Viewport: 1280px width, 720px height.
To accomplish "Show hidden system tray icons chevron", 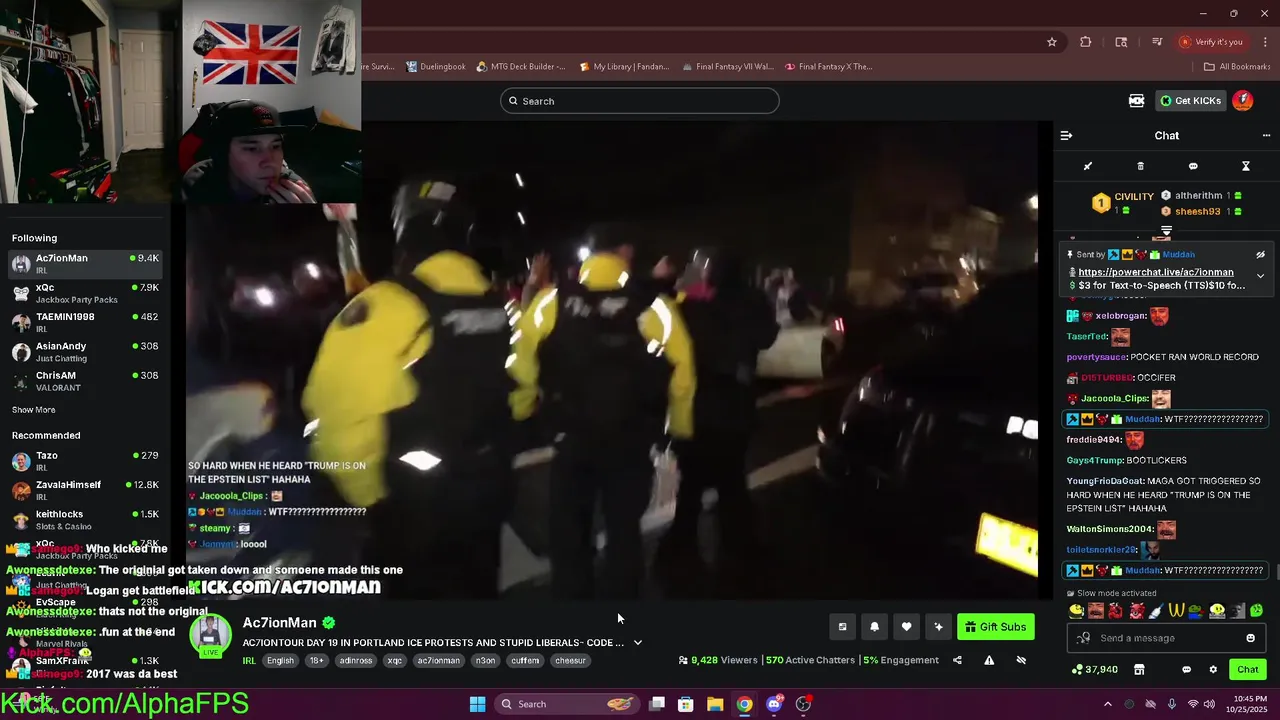I will pyautogui.click(x=1107, y=704).
